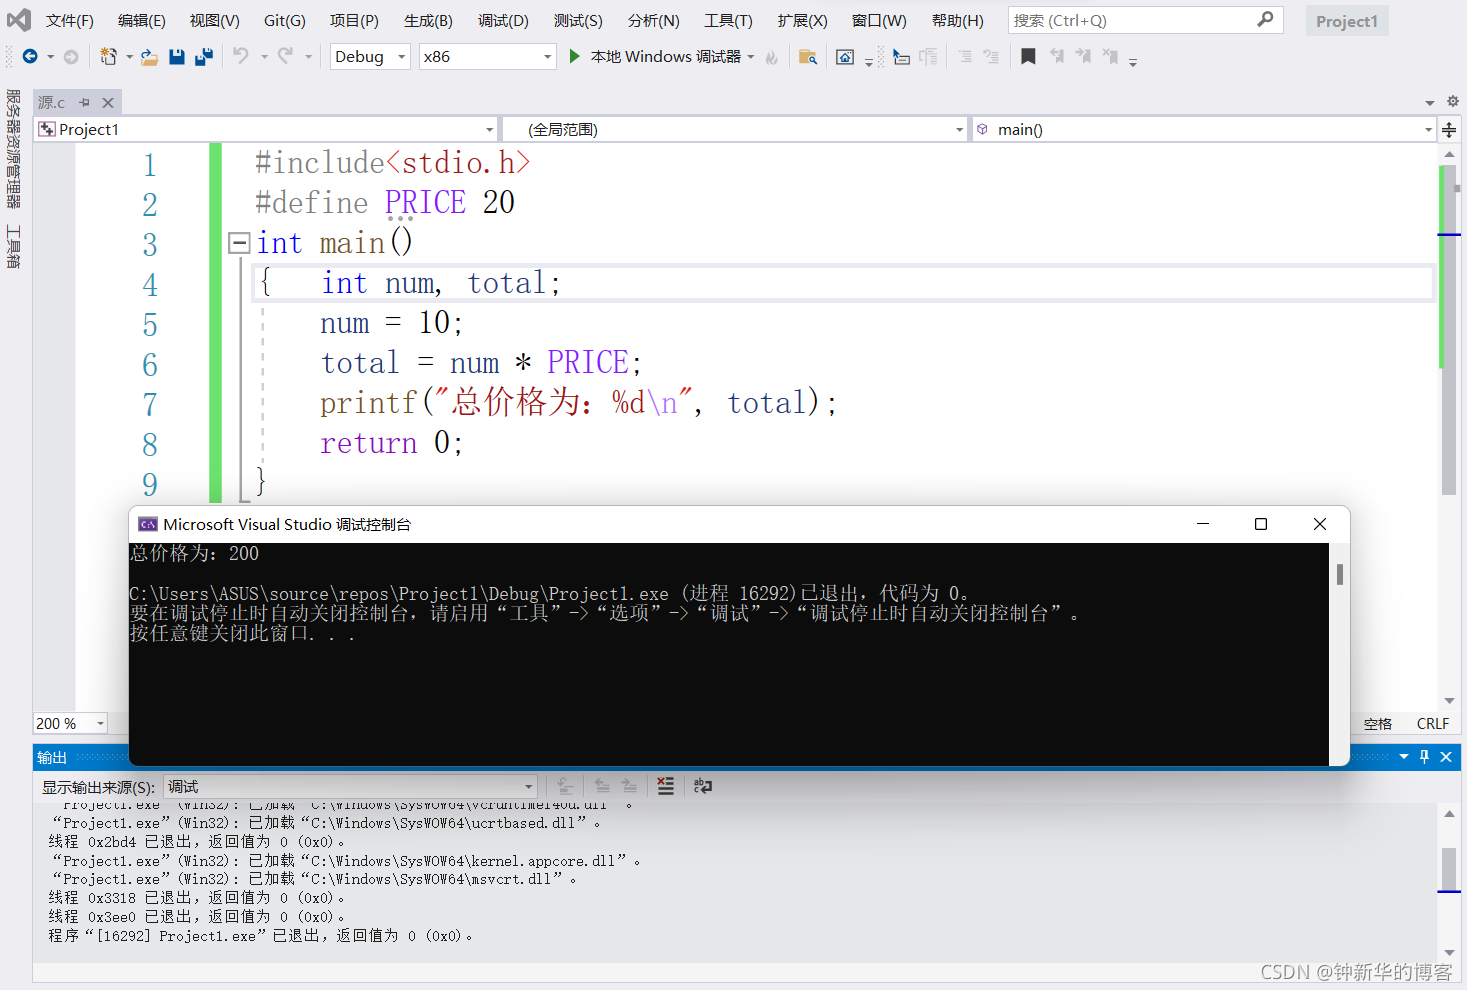The image size is (1467, 990).
Task: Navigate forward with the grey forward arrow
Action: click(71, 57)
